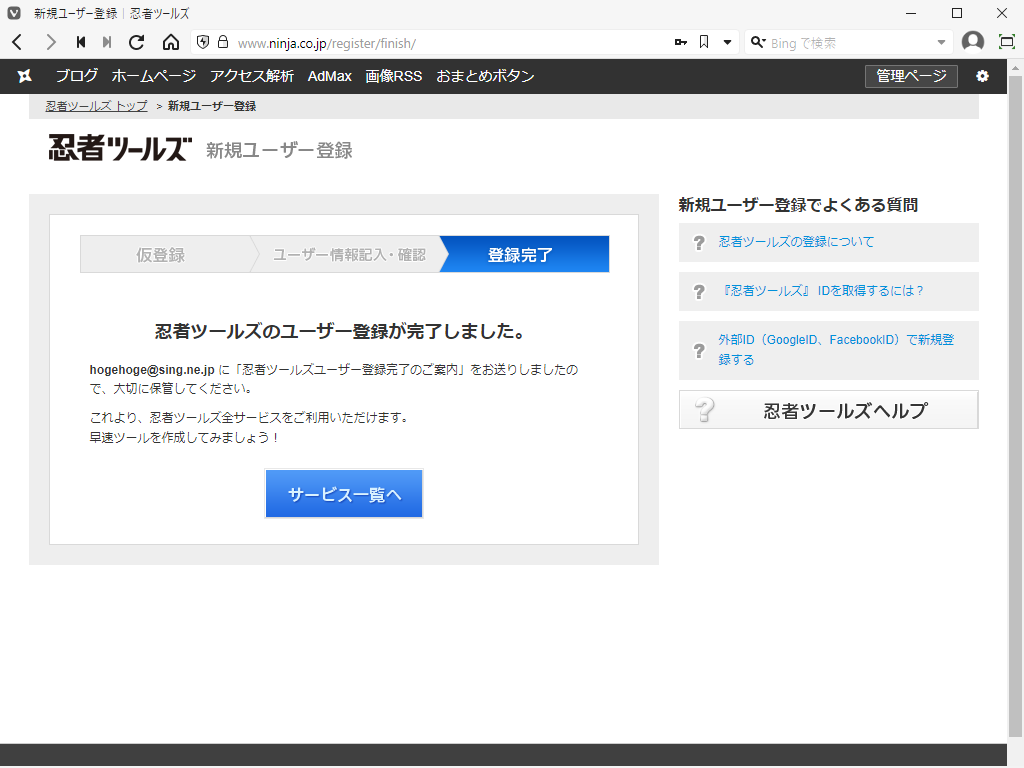Click the page capture icon
Viewport: 1024px width, 768px height.
(1007, 42)
